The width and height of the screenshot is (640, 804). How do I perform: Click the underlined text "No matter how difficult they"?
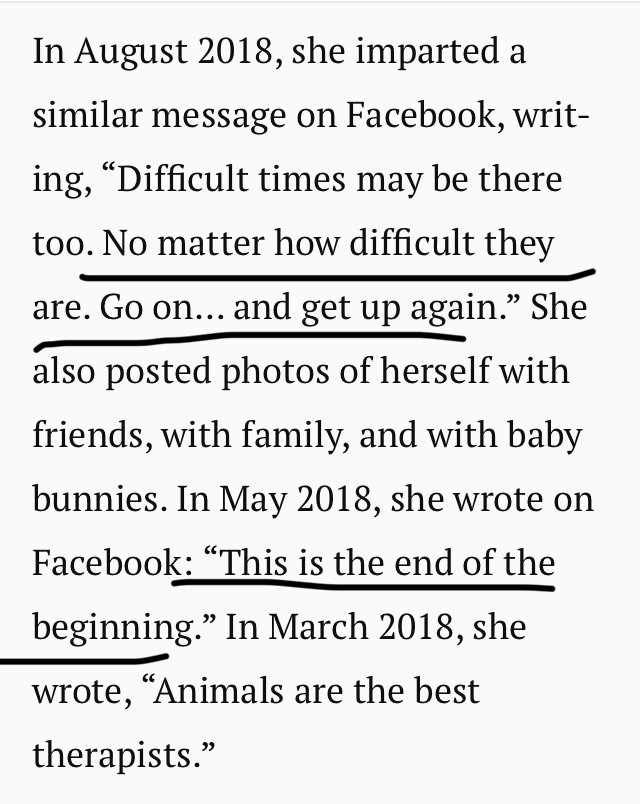point(329,242)
